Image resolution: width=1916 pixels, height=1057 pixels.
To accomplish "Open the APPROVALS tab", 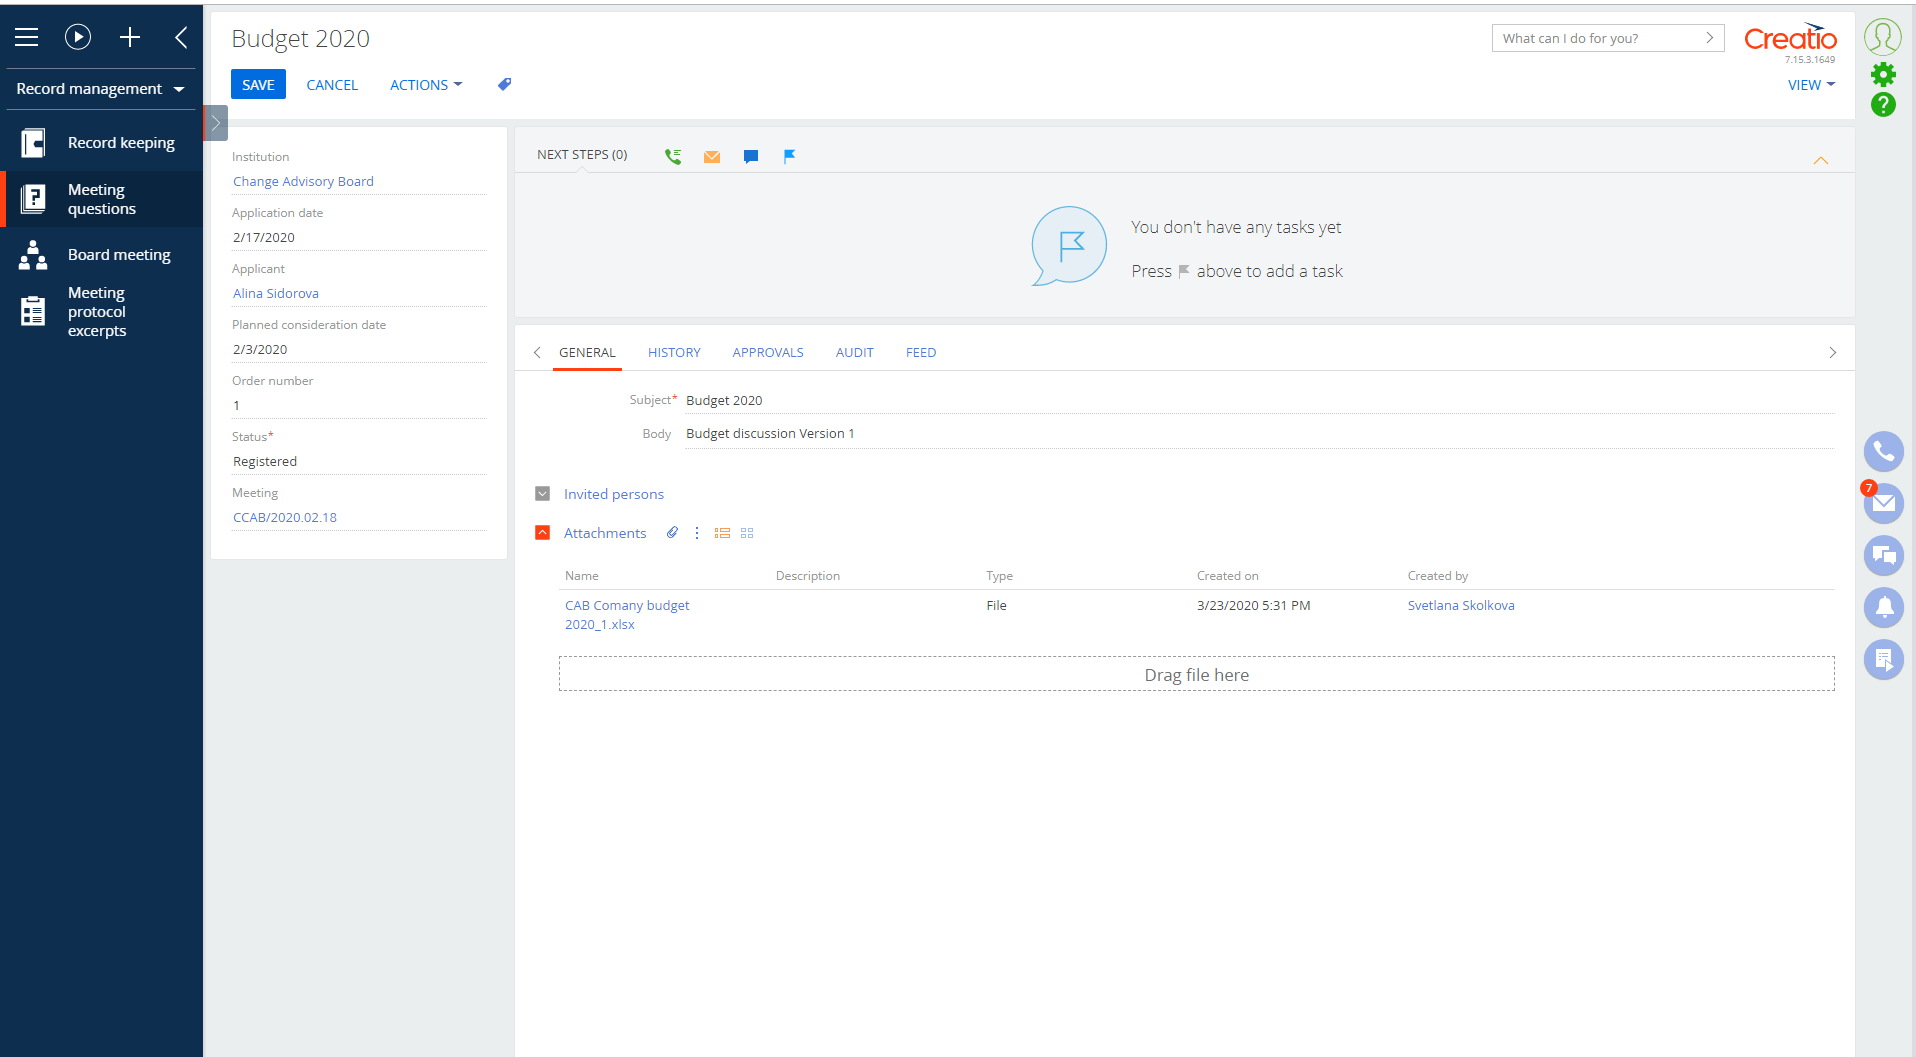I will 768,352.
